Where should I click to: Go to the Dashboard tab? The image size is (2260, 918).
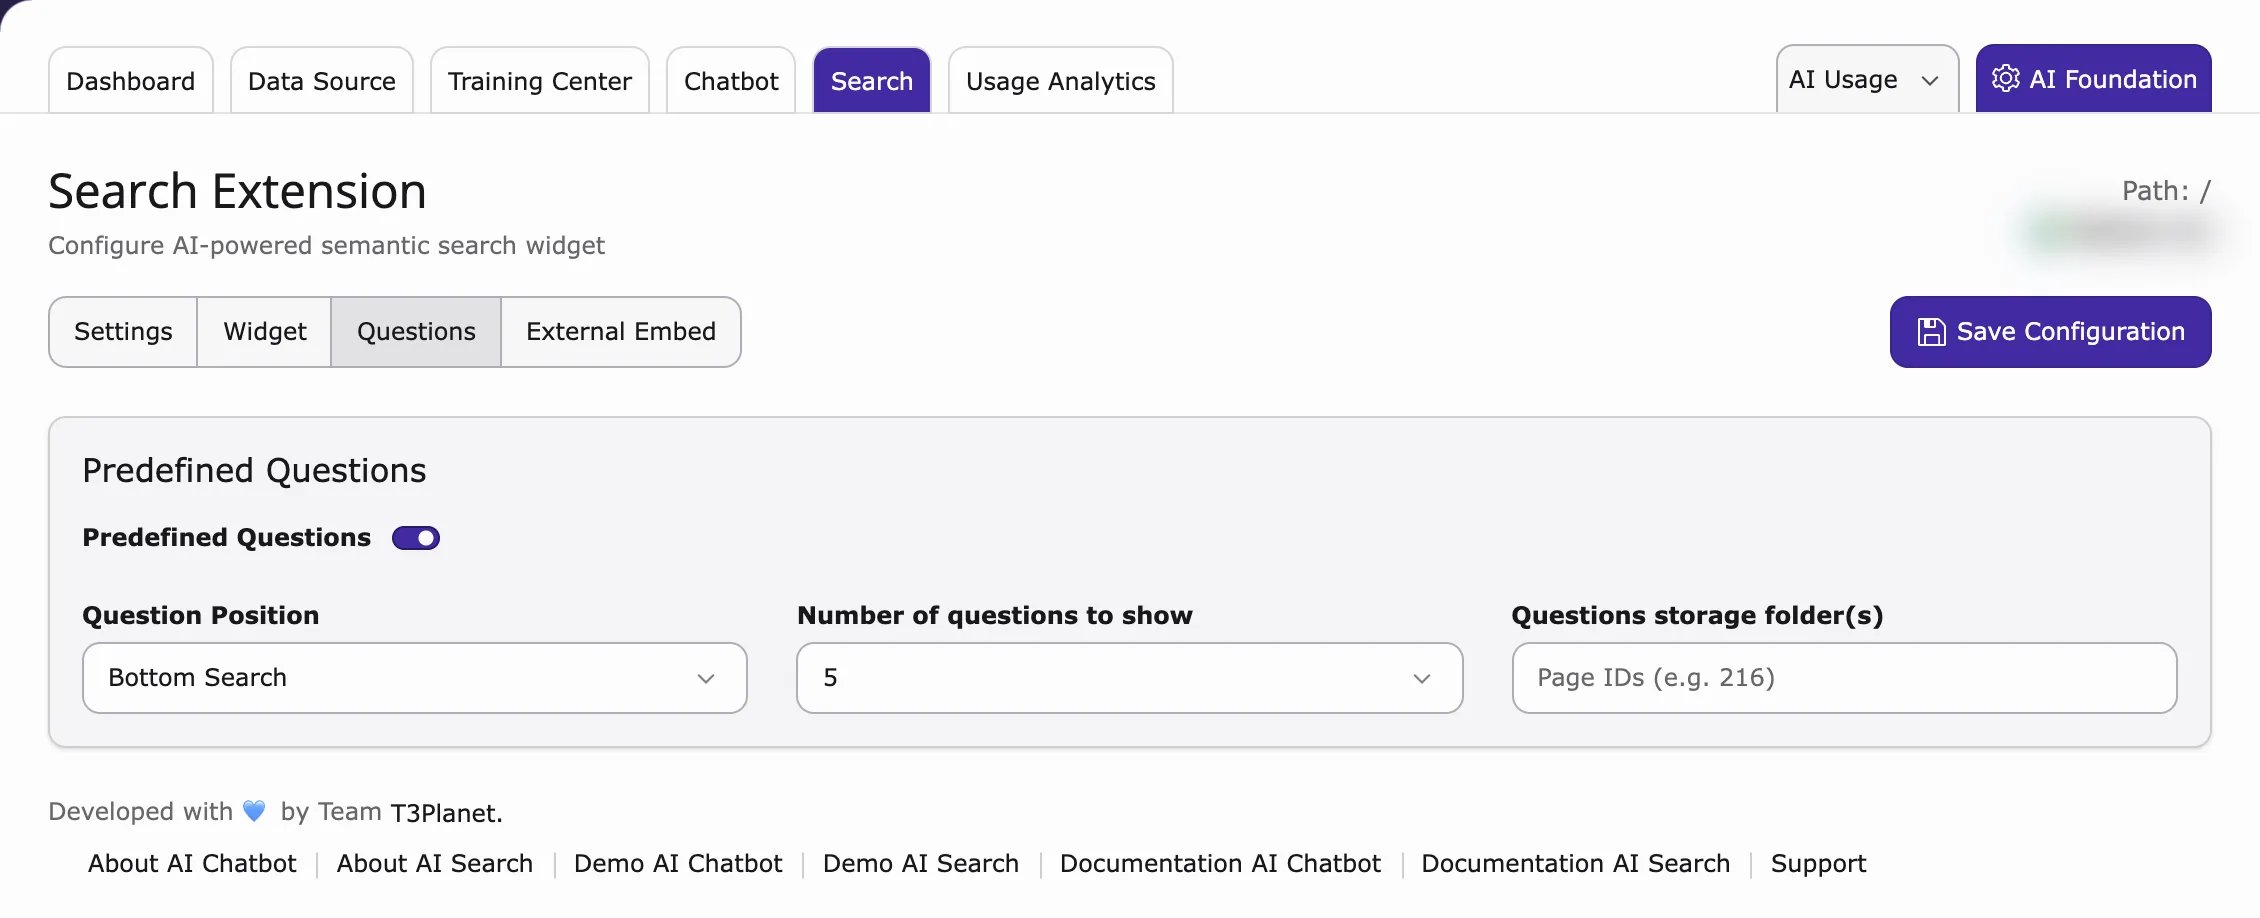click(131, 80)
